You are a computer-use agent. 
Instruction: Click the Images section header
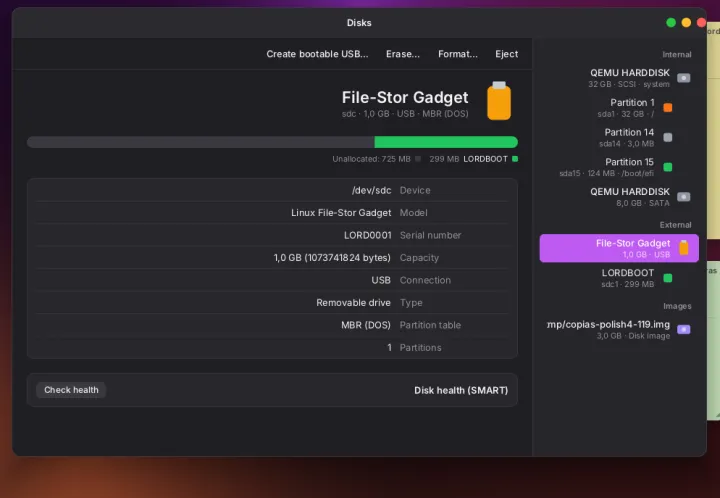tap(677, 306)
